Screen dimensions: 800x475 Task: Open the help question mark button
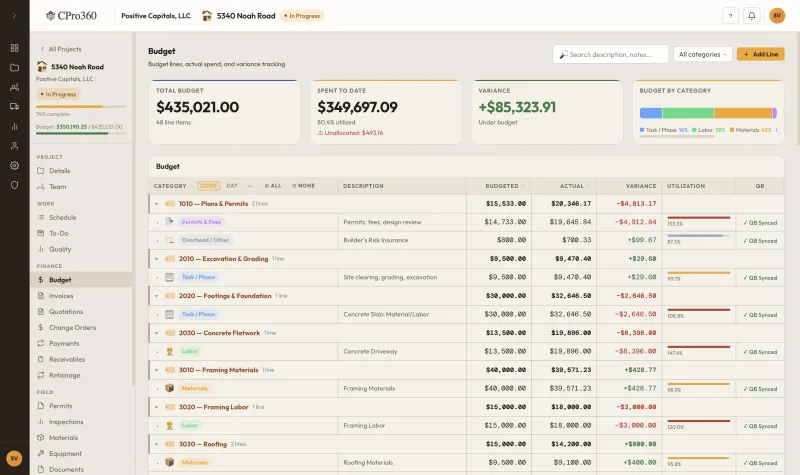731,16
